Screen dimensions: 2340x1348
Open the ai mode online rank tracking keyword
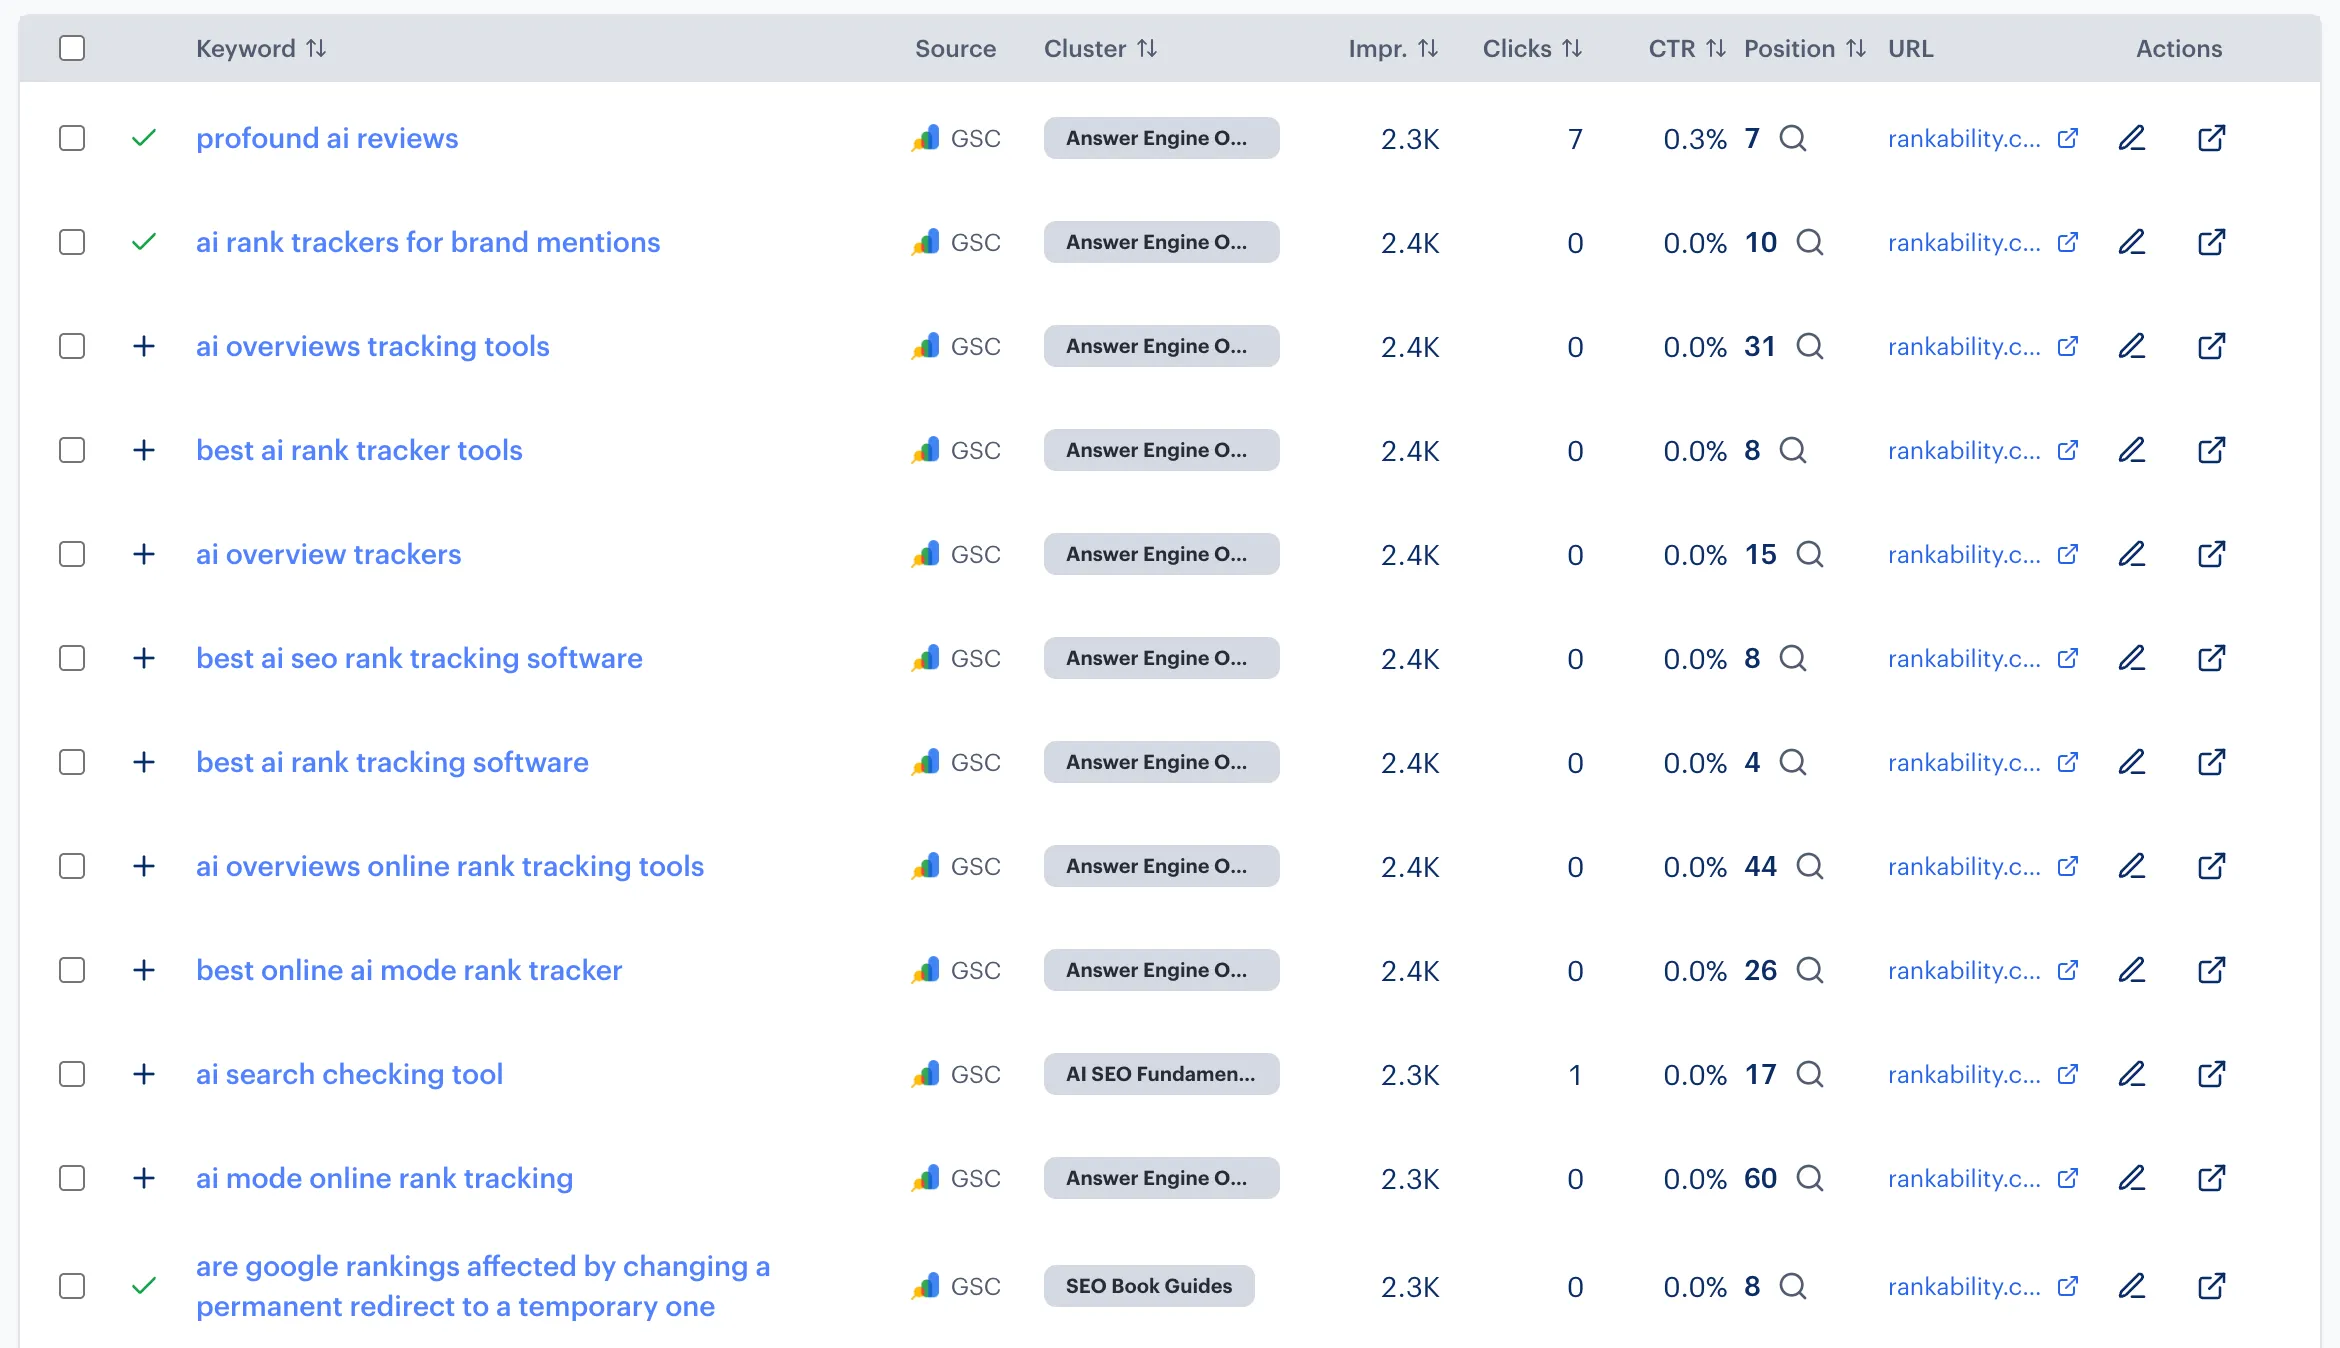[385, 1178]
